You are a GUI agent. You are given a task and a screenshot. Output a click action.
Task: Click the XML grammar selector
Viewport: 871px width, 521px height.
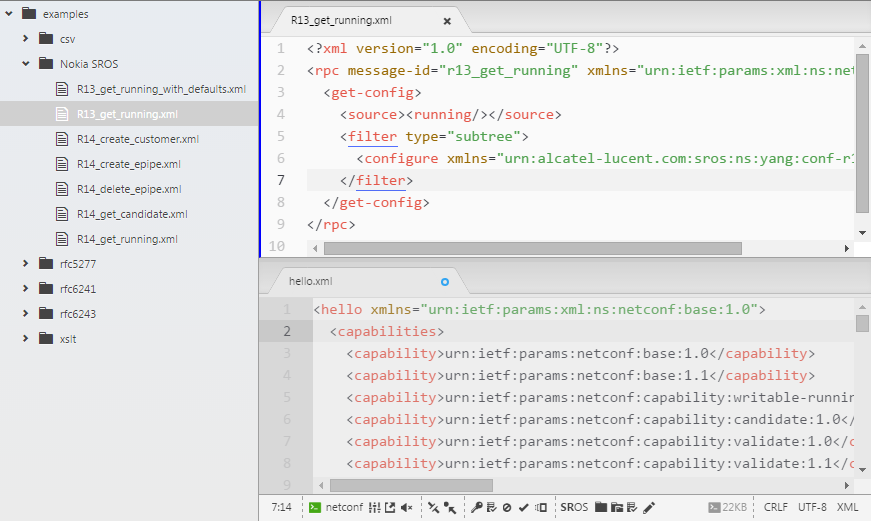pos(847,507)
